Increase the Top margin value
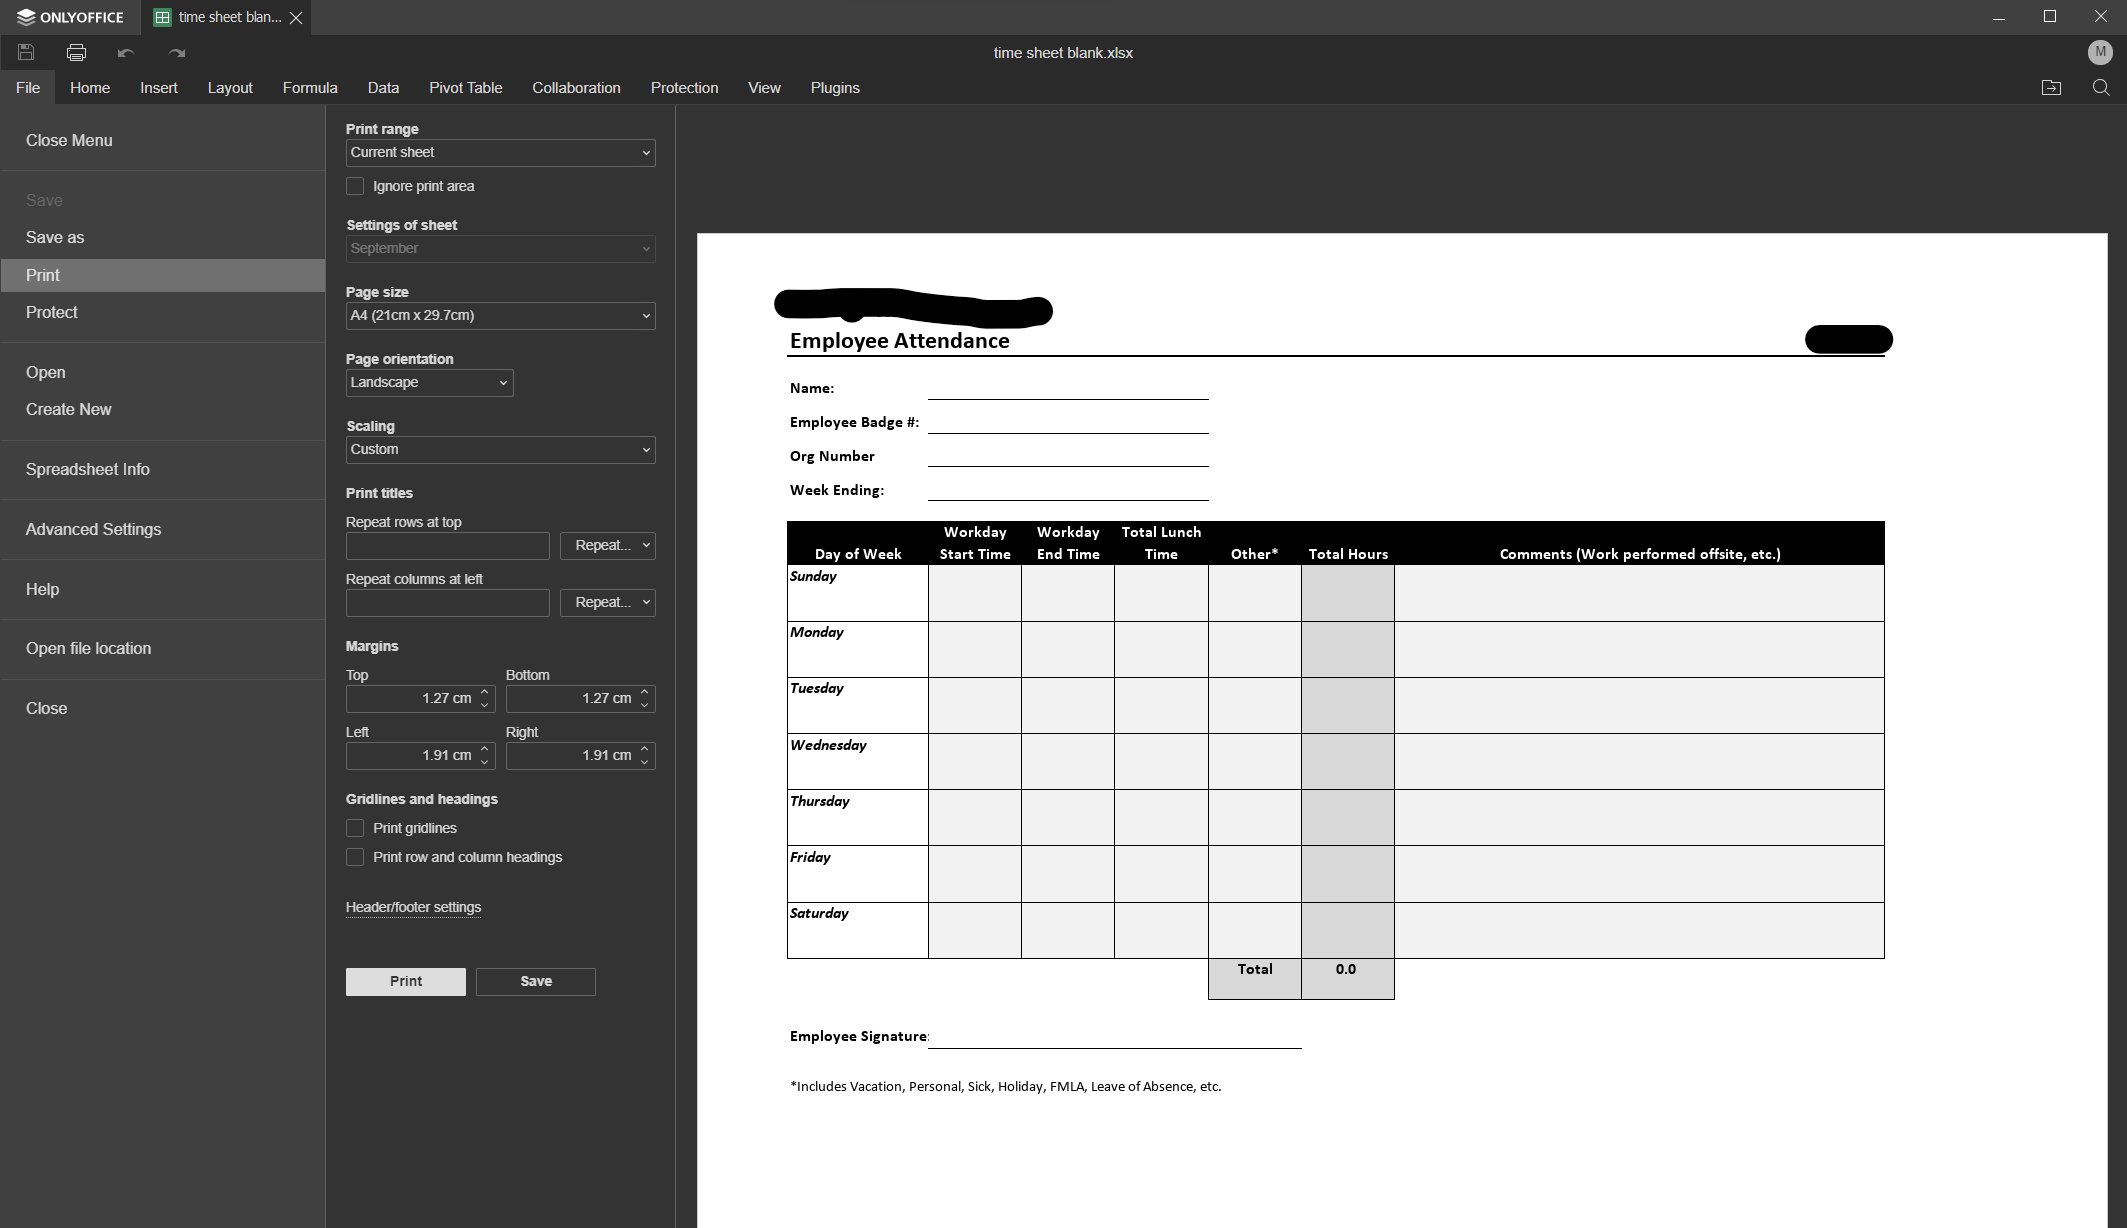This screenshot has width=2127, height=1228. tap(485, 692)
